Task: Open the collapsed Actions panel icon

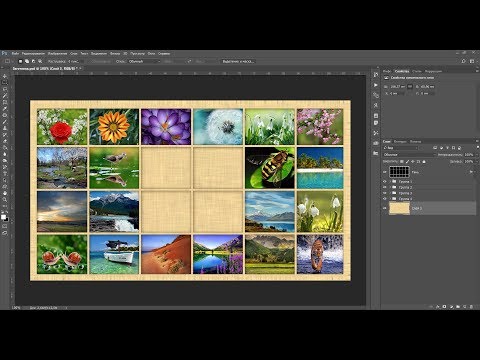Action: coord(376,85)
